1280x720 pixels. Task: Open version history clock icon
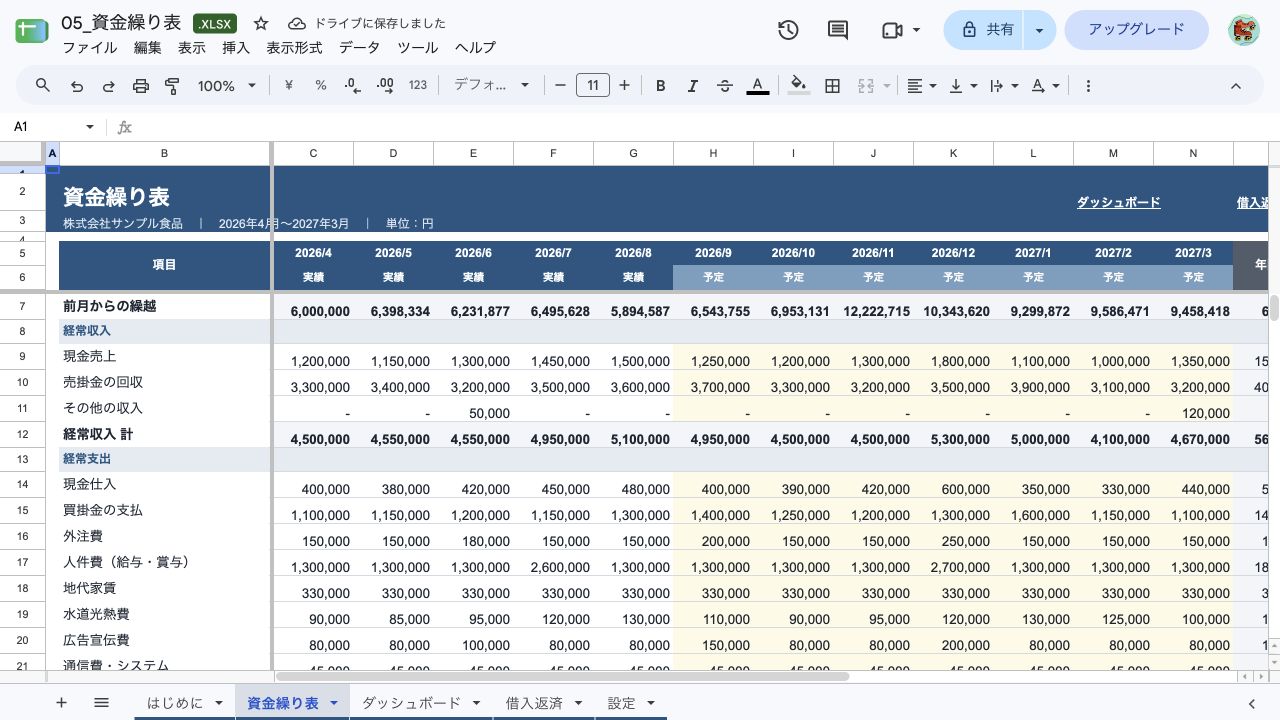[x=788, y=30]
